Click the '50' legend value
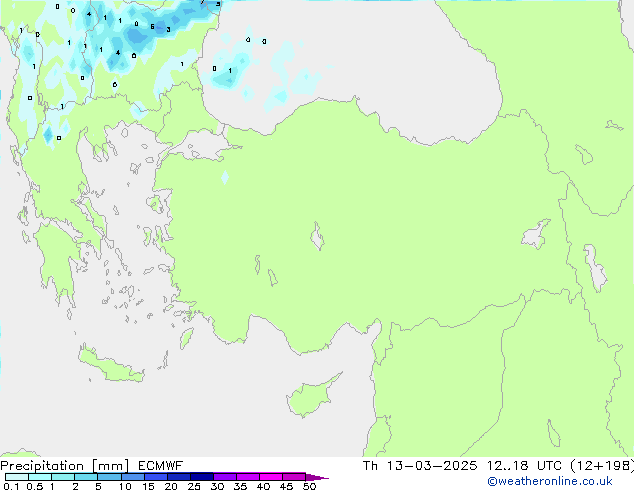The height and width of the screenshot is (490, 634). tap(309, 486)
